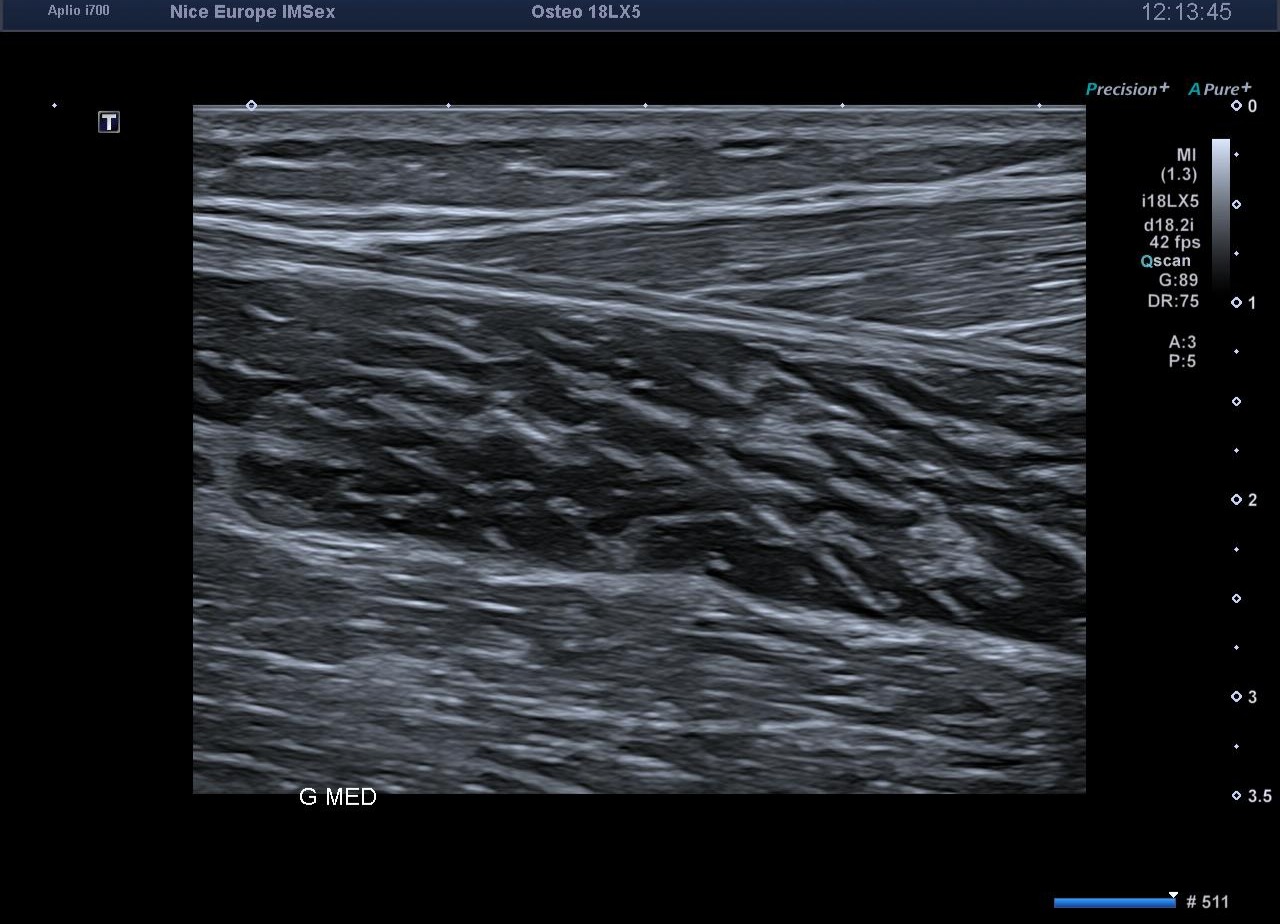Select the DR:75 dynamic range value
The image size is (1280, 924).
[1172, 301]
